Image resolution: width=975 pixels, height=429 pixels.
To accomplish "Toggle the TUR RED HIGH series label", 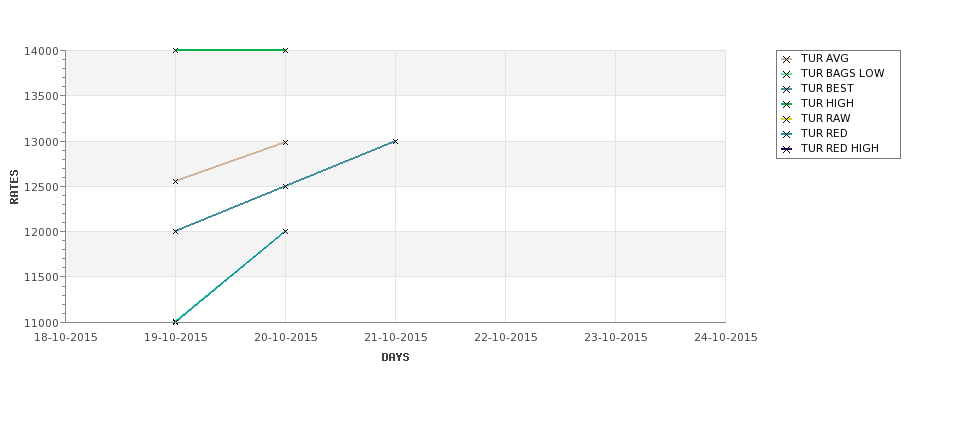I will tap(839, 149).
